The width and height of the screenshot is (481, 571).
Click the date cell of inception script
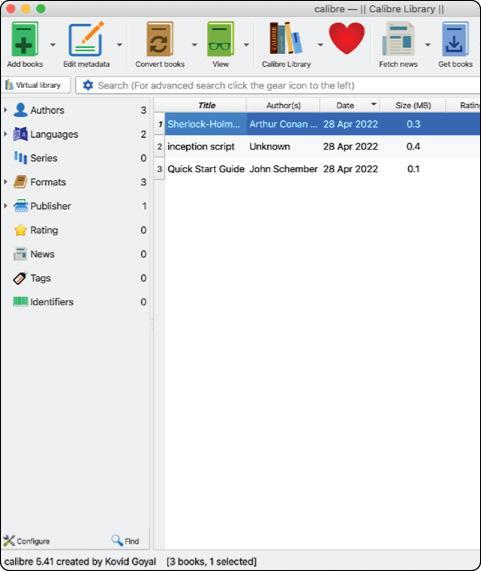click(x=350, y=146)
